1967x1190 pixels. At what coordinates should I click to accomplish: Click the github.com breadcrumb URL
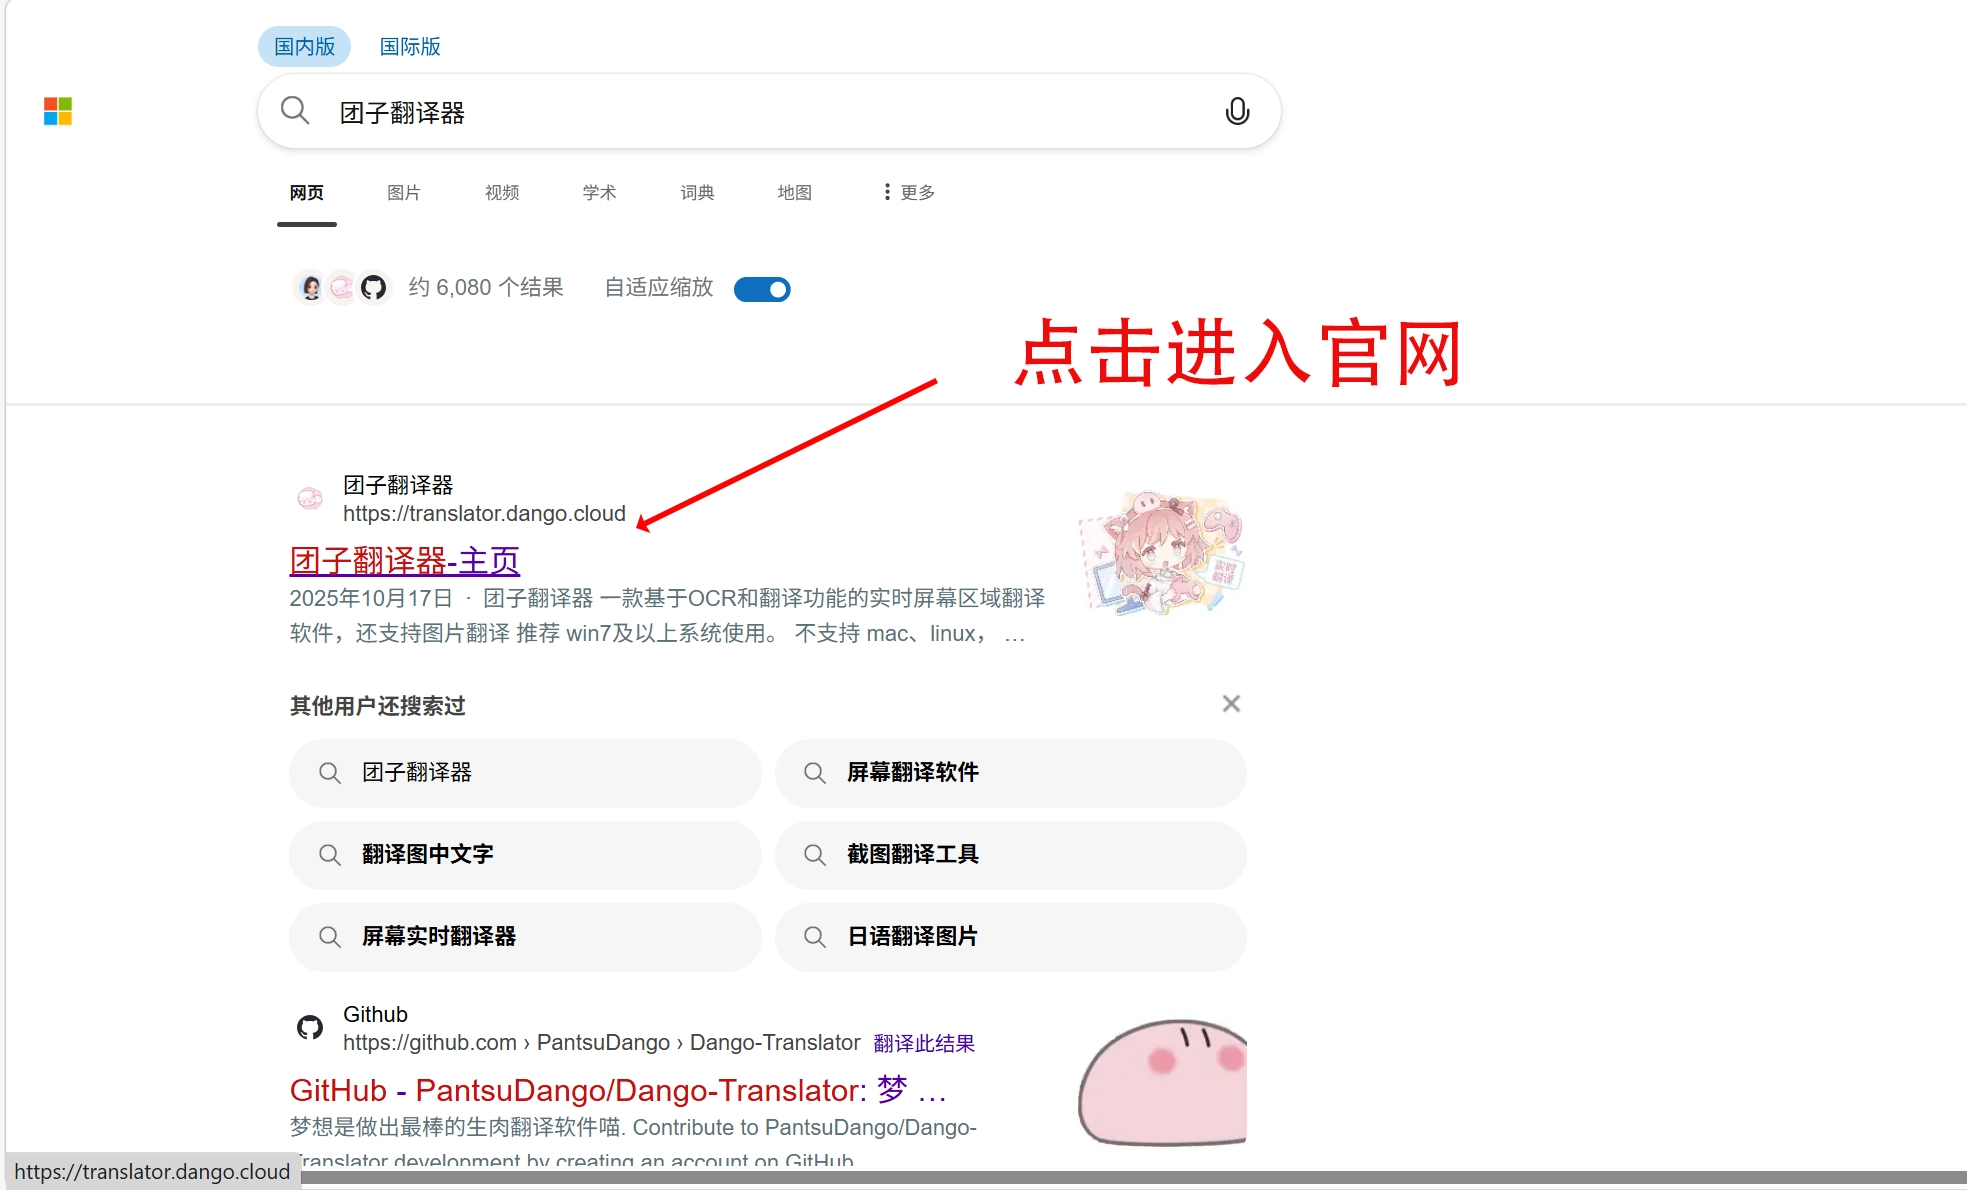click(x=601, y=1043)
